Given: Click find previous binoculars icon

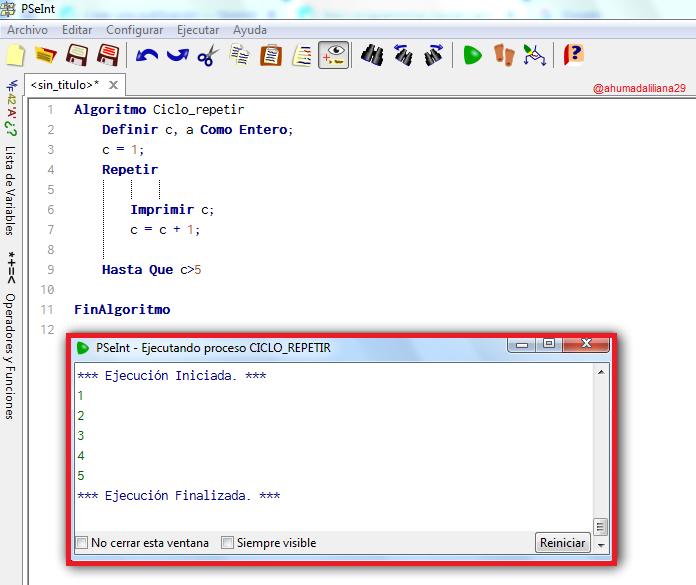Looking at the screenshot, I should click(403, 55).
